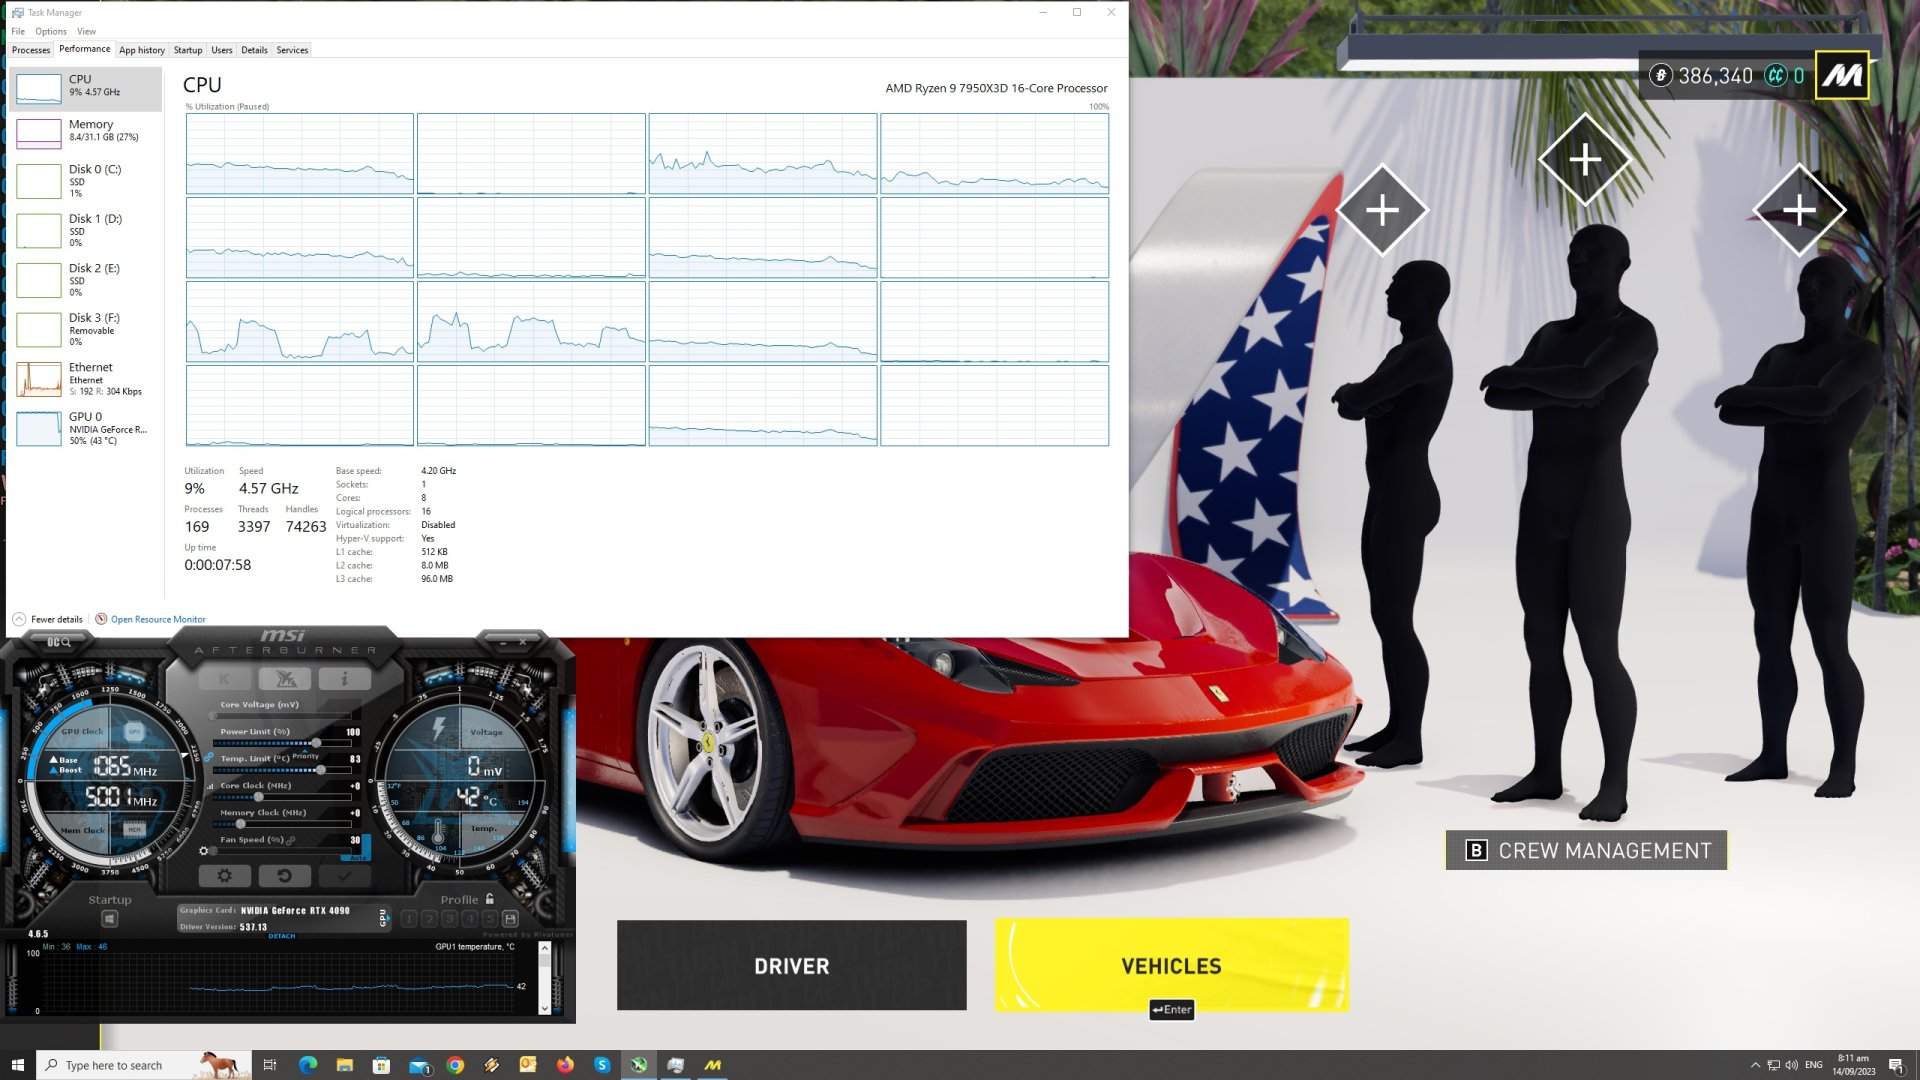The height and width of the screenshot is (1080, 1920).
Task: Open the Afterburner information (i) button
Action: [x=344, y=679]
